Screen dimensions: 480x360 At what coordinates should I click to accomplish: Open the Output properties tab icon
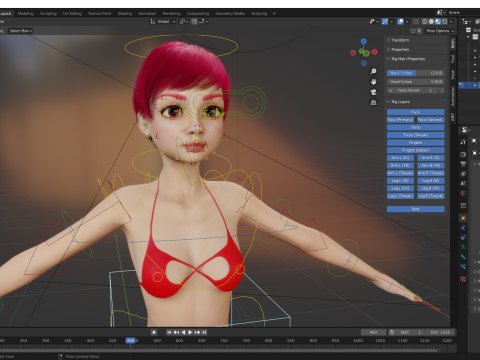click(463, 164)
